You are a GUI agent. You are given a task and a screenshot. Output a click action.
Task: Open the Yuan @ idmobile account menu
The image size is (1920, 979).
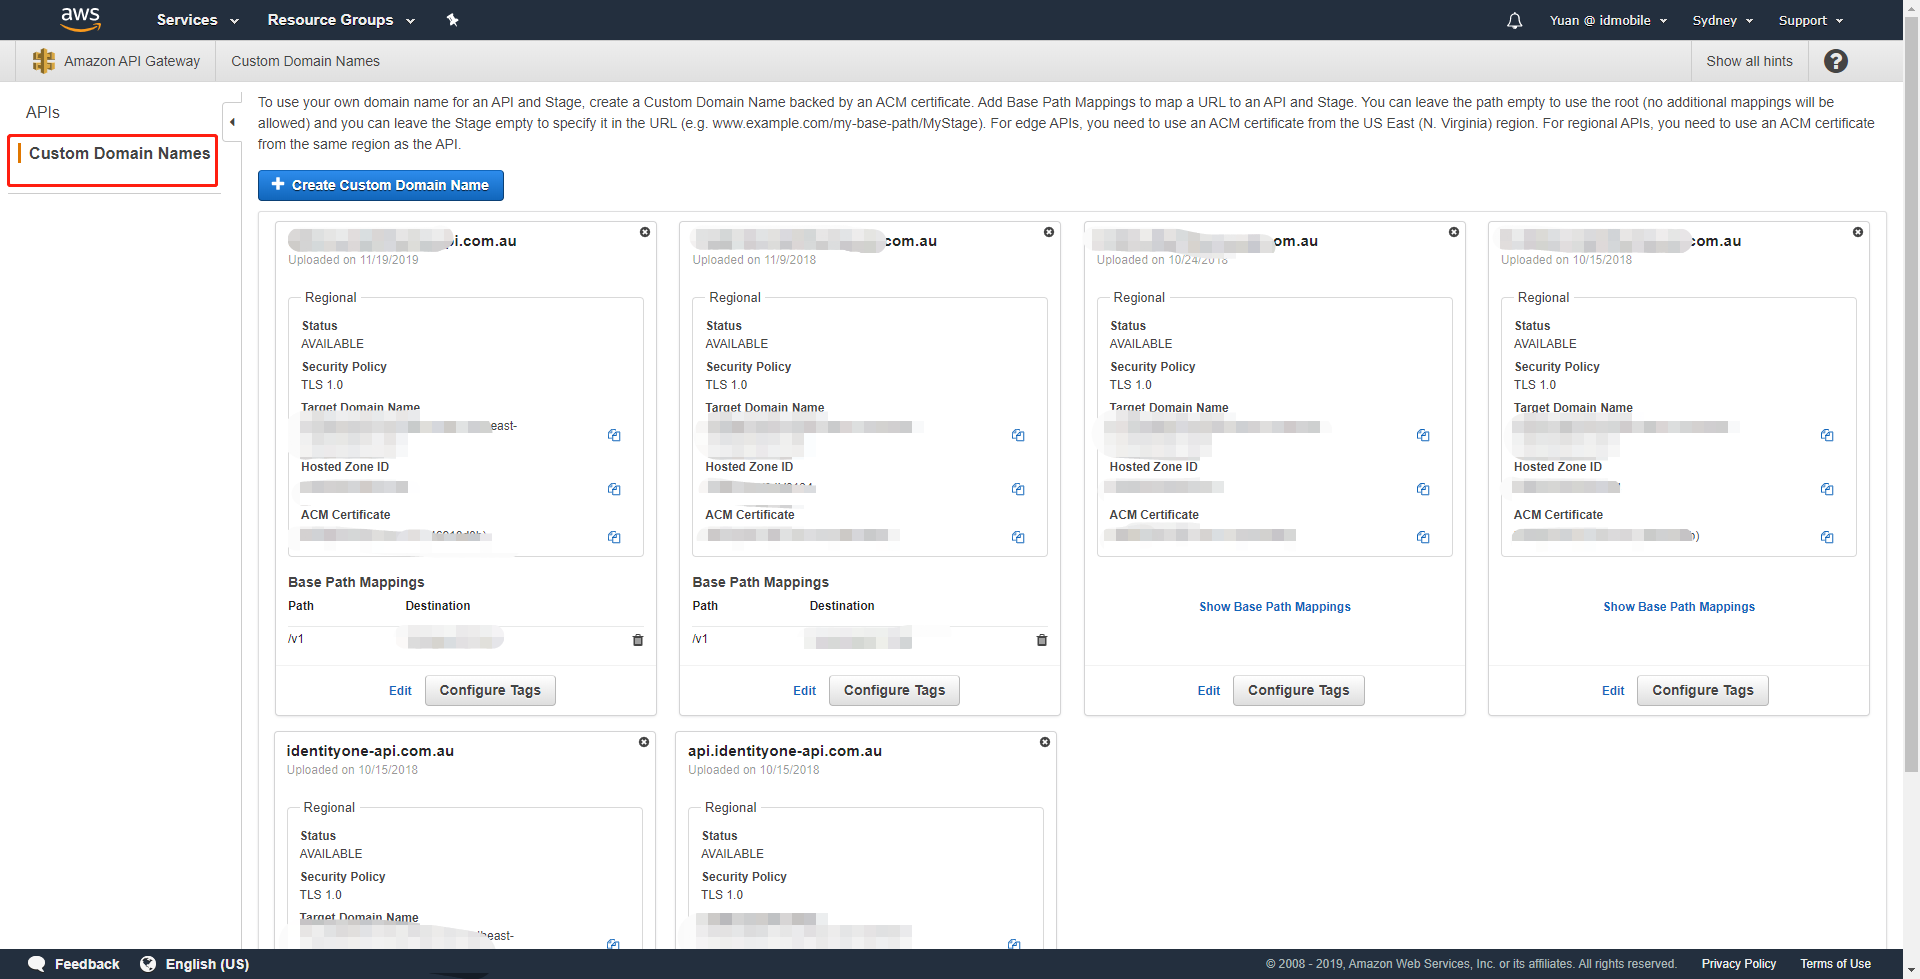point(1608,20)
